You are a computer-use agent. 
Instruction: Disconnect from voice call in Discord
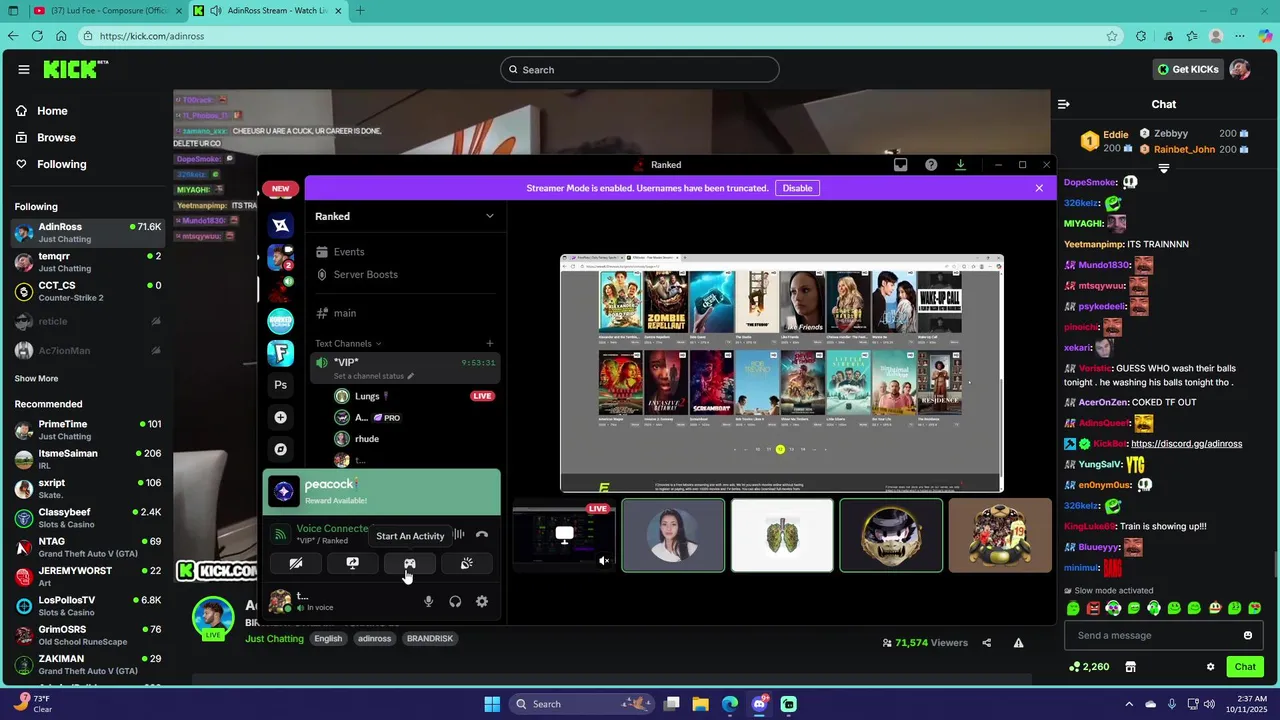[x=482, y=535]
